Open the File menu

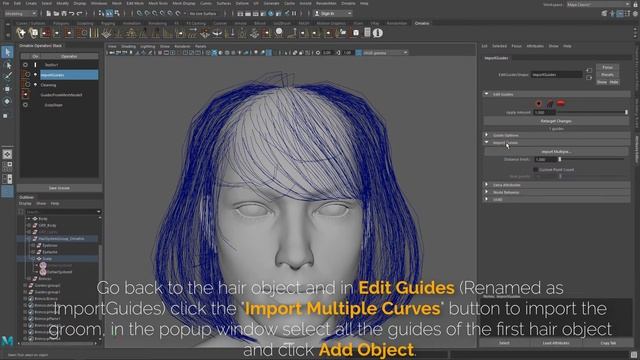click(6, 3)
